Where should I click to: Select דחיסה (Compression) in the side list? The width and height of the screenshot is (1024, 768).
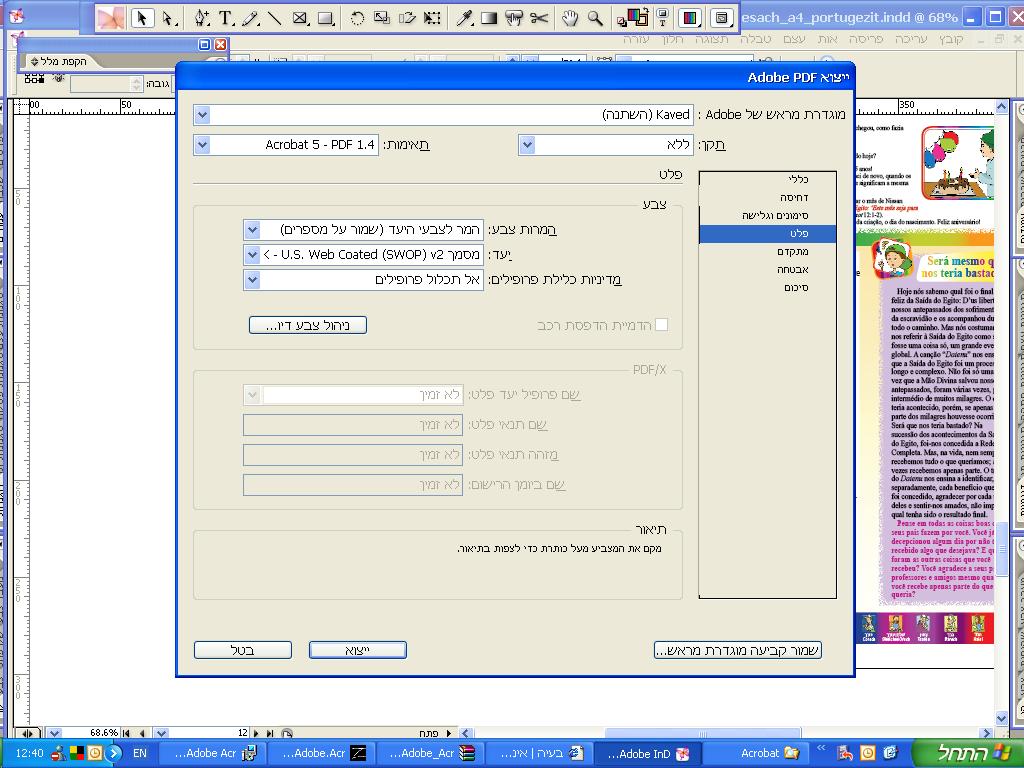pos(768,197)
